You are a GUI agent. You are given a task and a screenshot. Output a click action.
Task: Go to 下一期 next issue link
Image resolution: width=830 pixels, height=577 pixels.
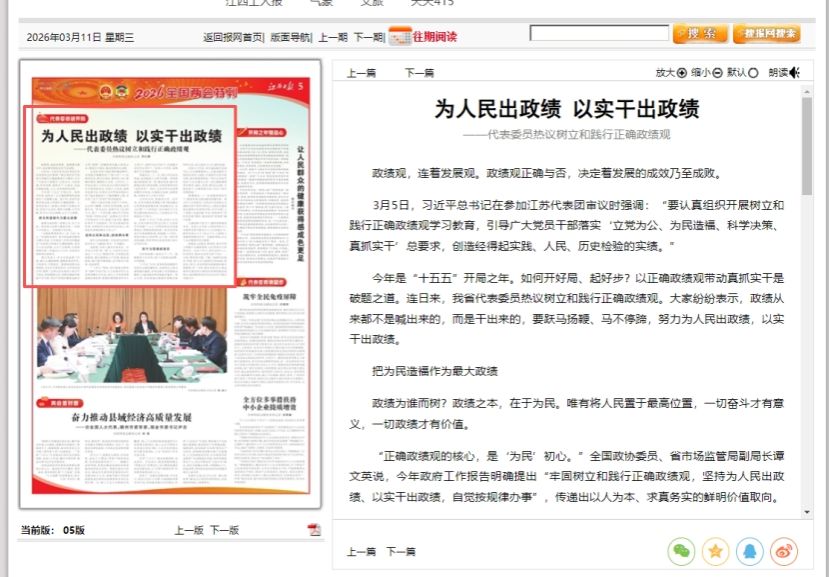pos(367,37)
